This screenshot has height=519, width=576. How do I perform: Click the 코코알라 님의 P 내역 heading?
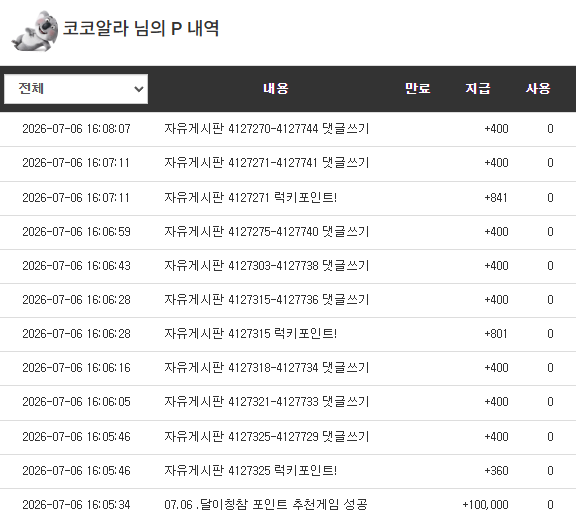[x=141, y=28]
